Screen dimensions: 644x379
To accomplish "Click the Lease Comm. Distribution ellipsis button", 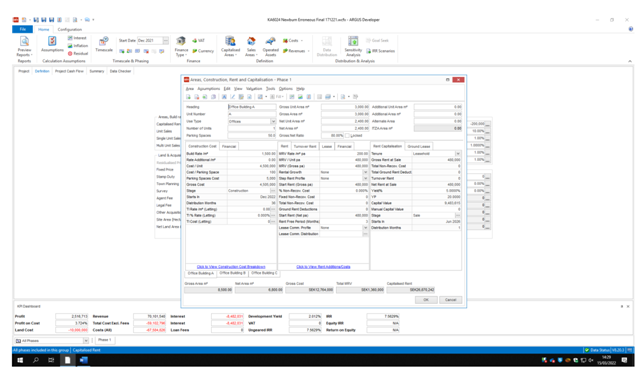I will (x=365, y=234).
